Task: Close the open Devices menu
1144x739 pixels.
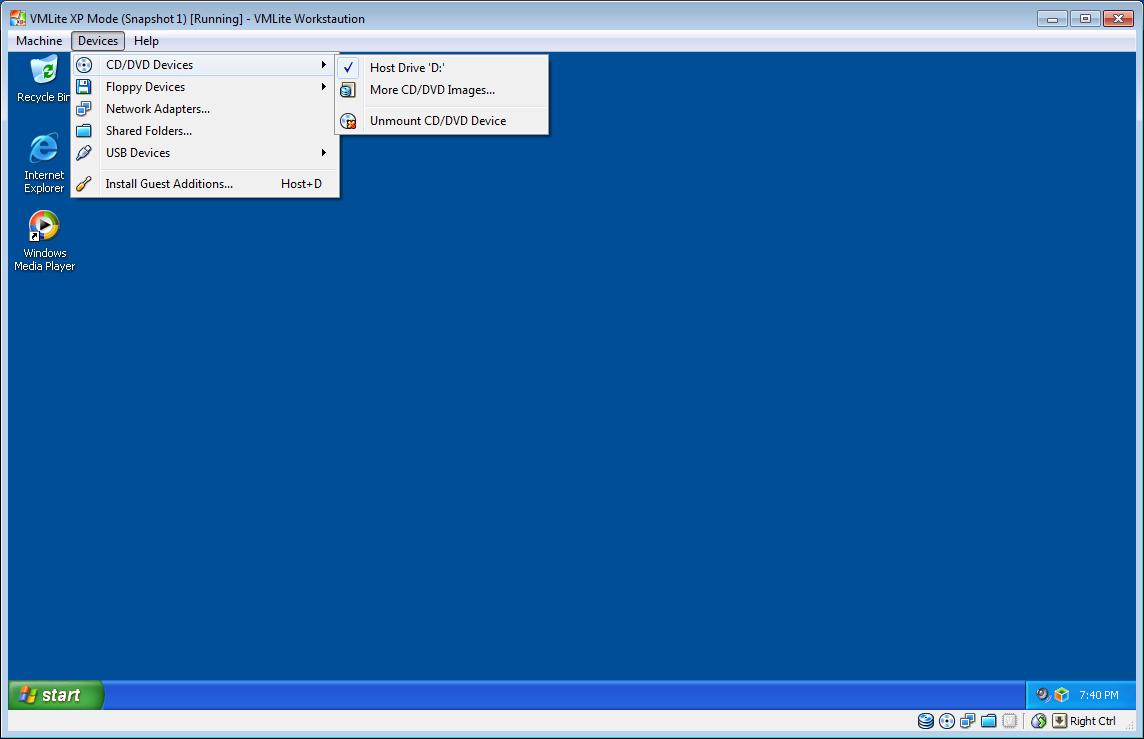Action: tap(98, 41)
